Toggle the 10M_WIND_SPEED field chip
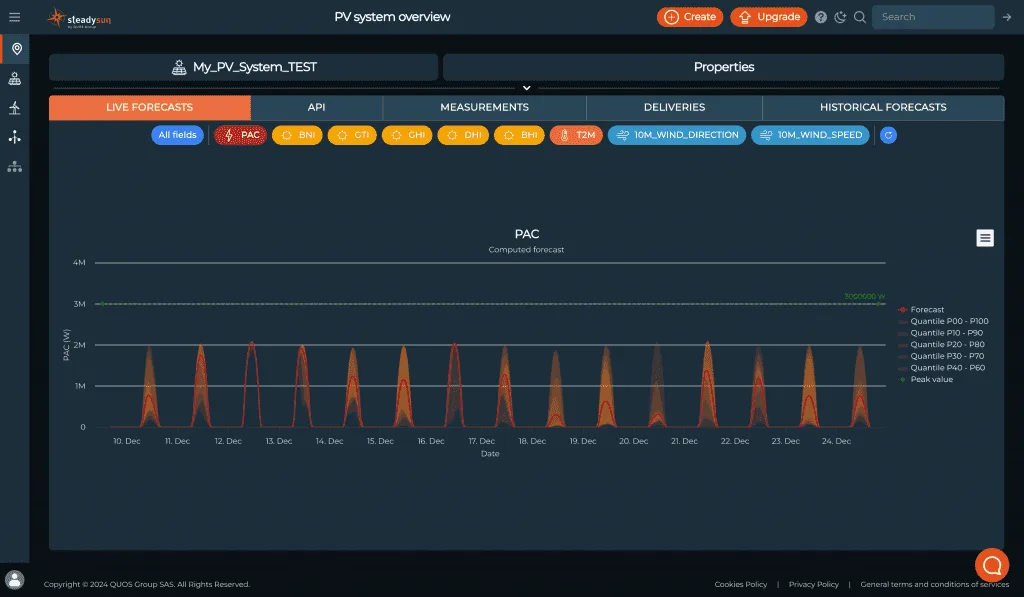 [x=810, y=135]
